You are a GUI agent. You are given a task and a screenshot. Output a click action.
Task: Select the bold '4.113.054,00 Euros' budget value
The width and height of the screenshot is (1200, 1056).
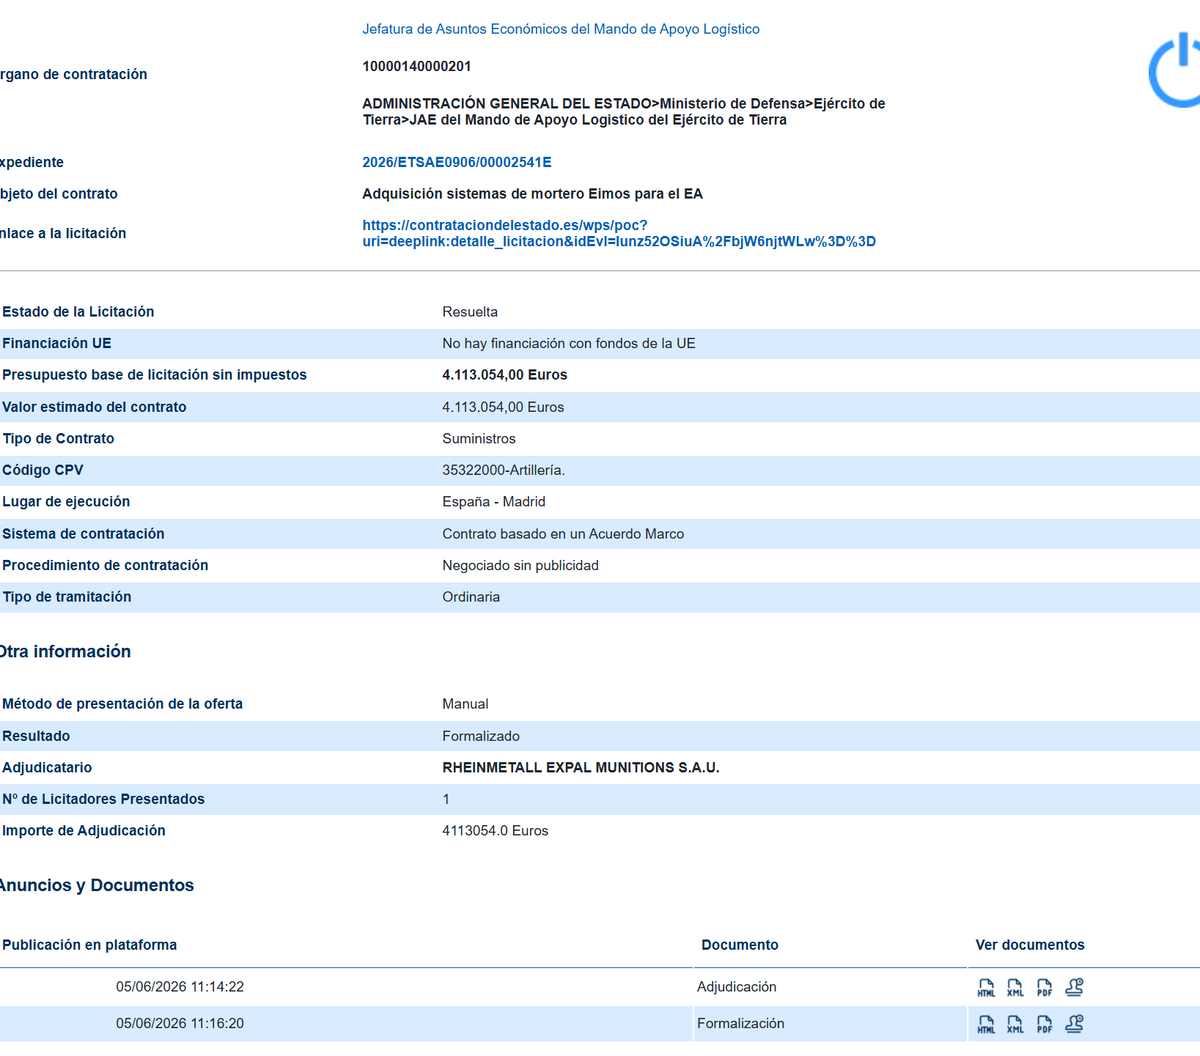(x=505, y=375)
